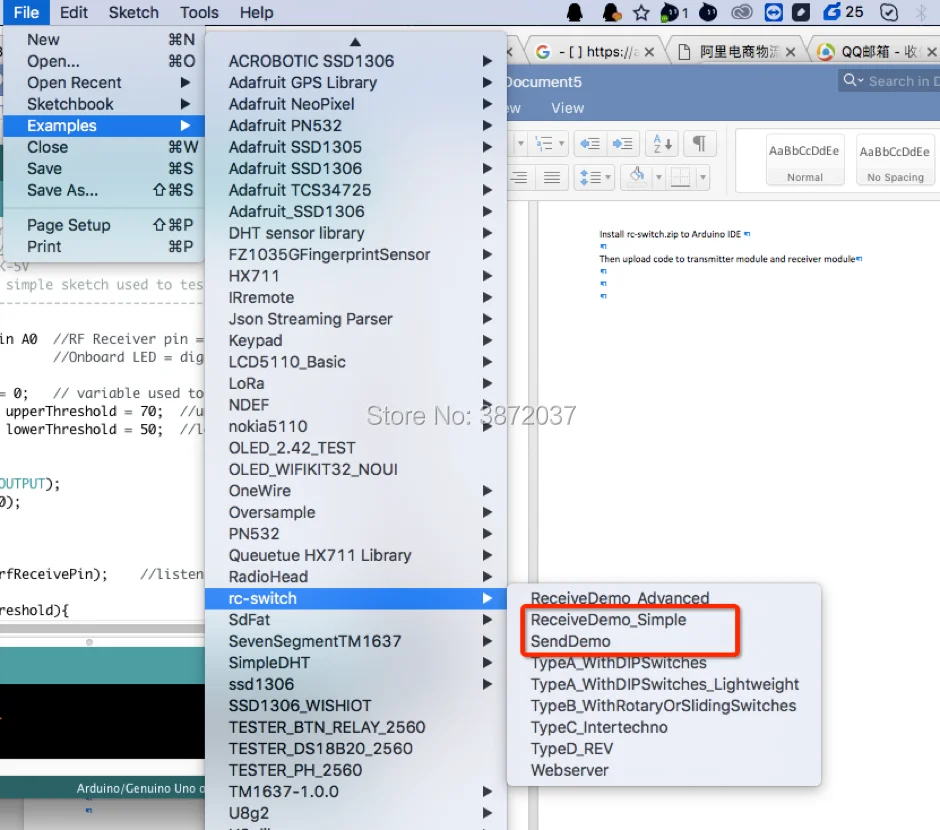Close the Google https browser tab
Image resolution: width=940 pixels, height=830 pixels.
coord(649,52)
